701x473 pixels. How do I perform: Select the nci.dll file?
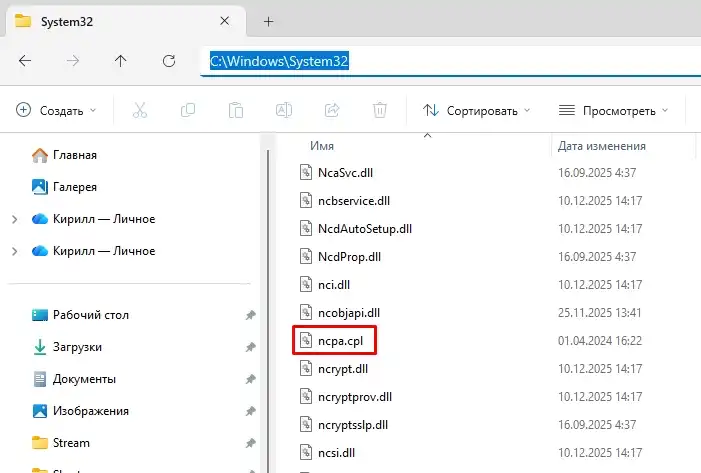click(x=334, y=285)
